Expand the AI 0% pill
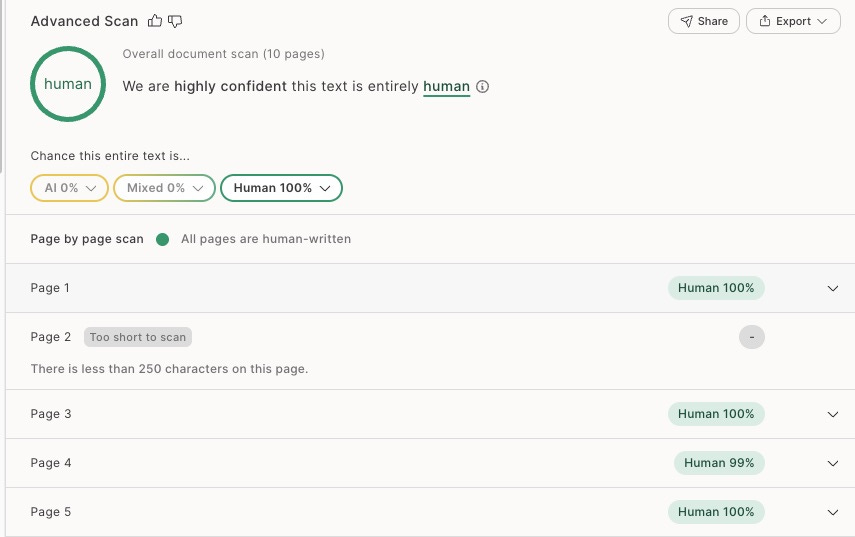Image resolution: width=855 pixels, height=537 pixels. 69,188
